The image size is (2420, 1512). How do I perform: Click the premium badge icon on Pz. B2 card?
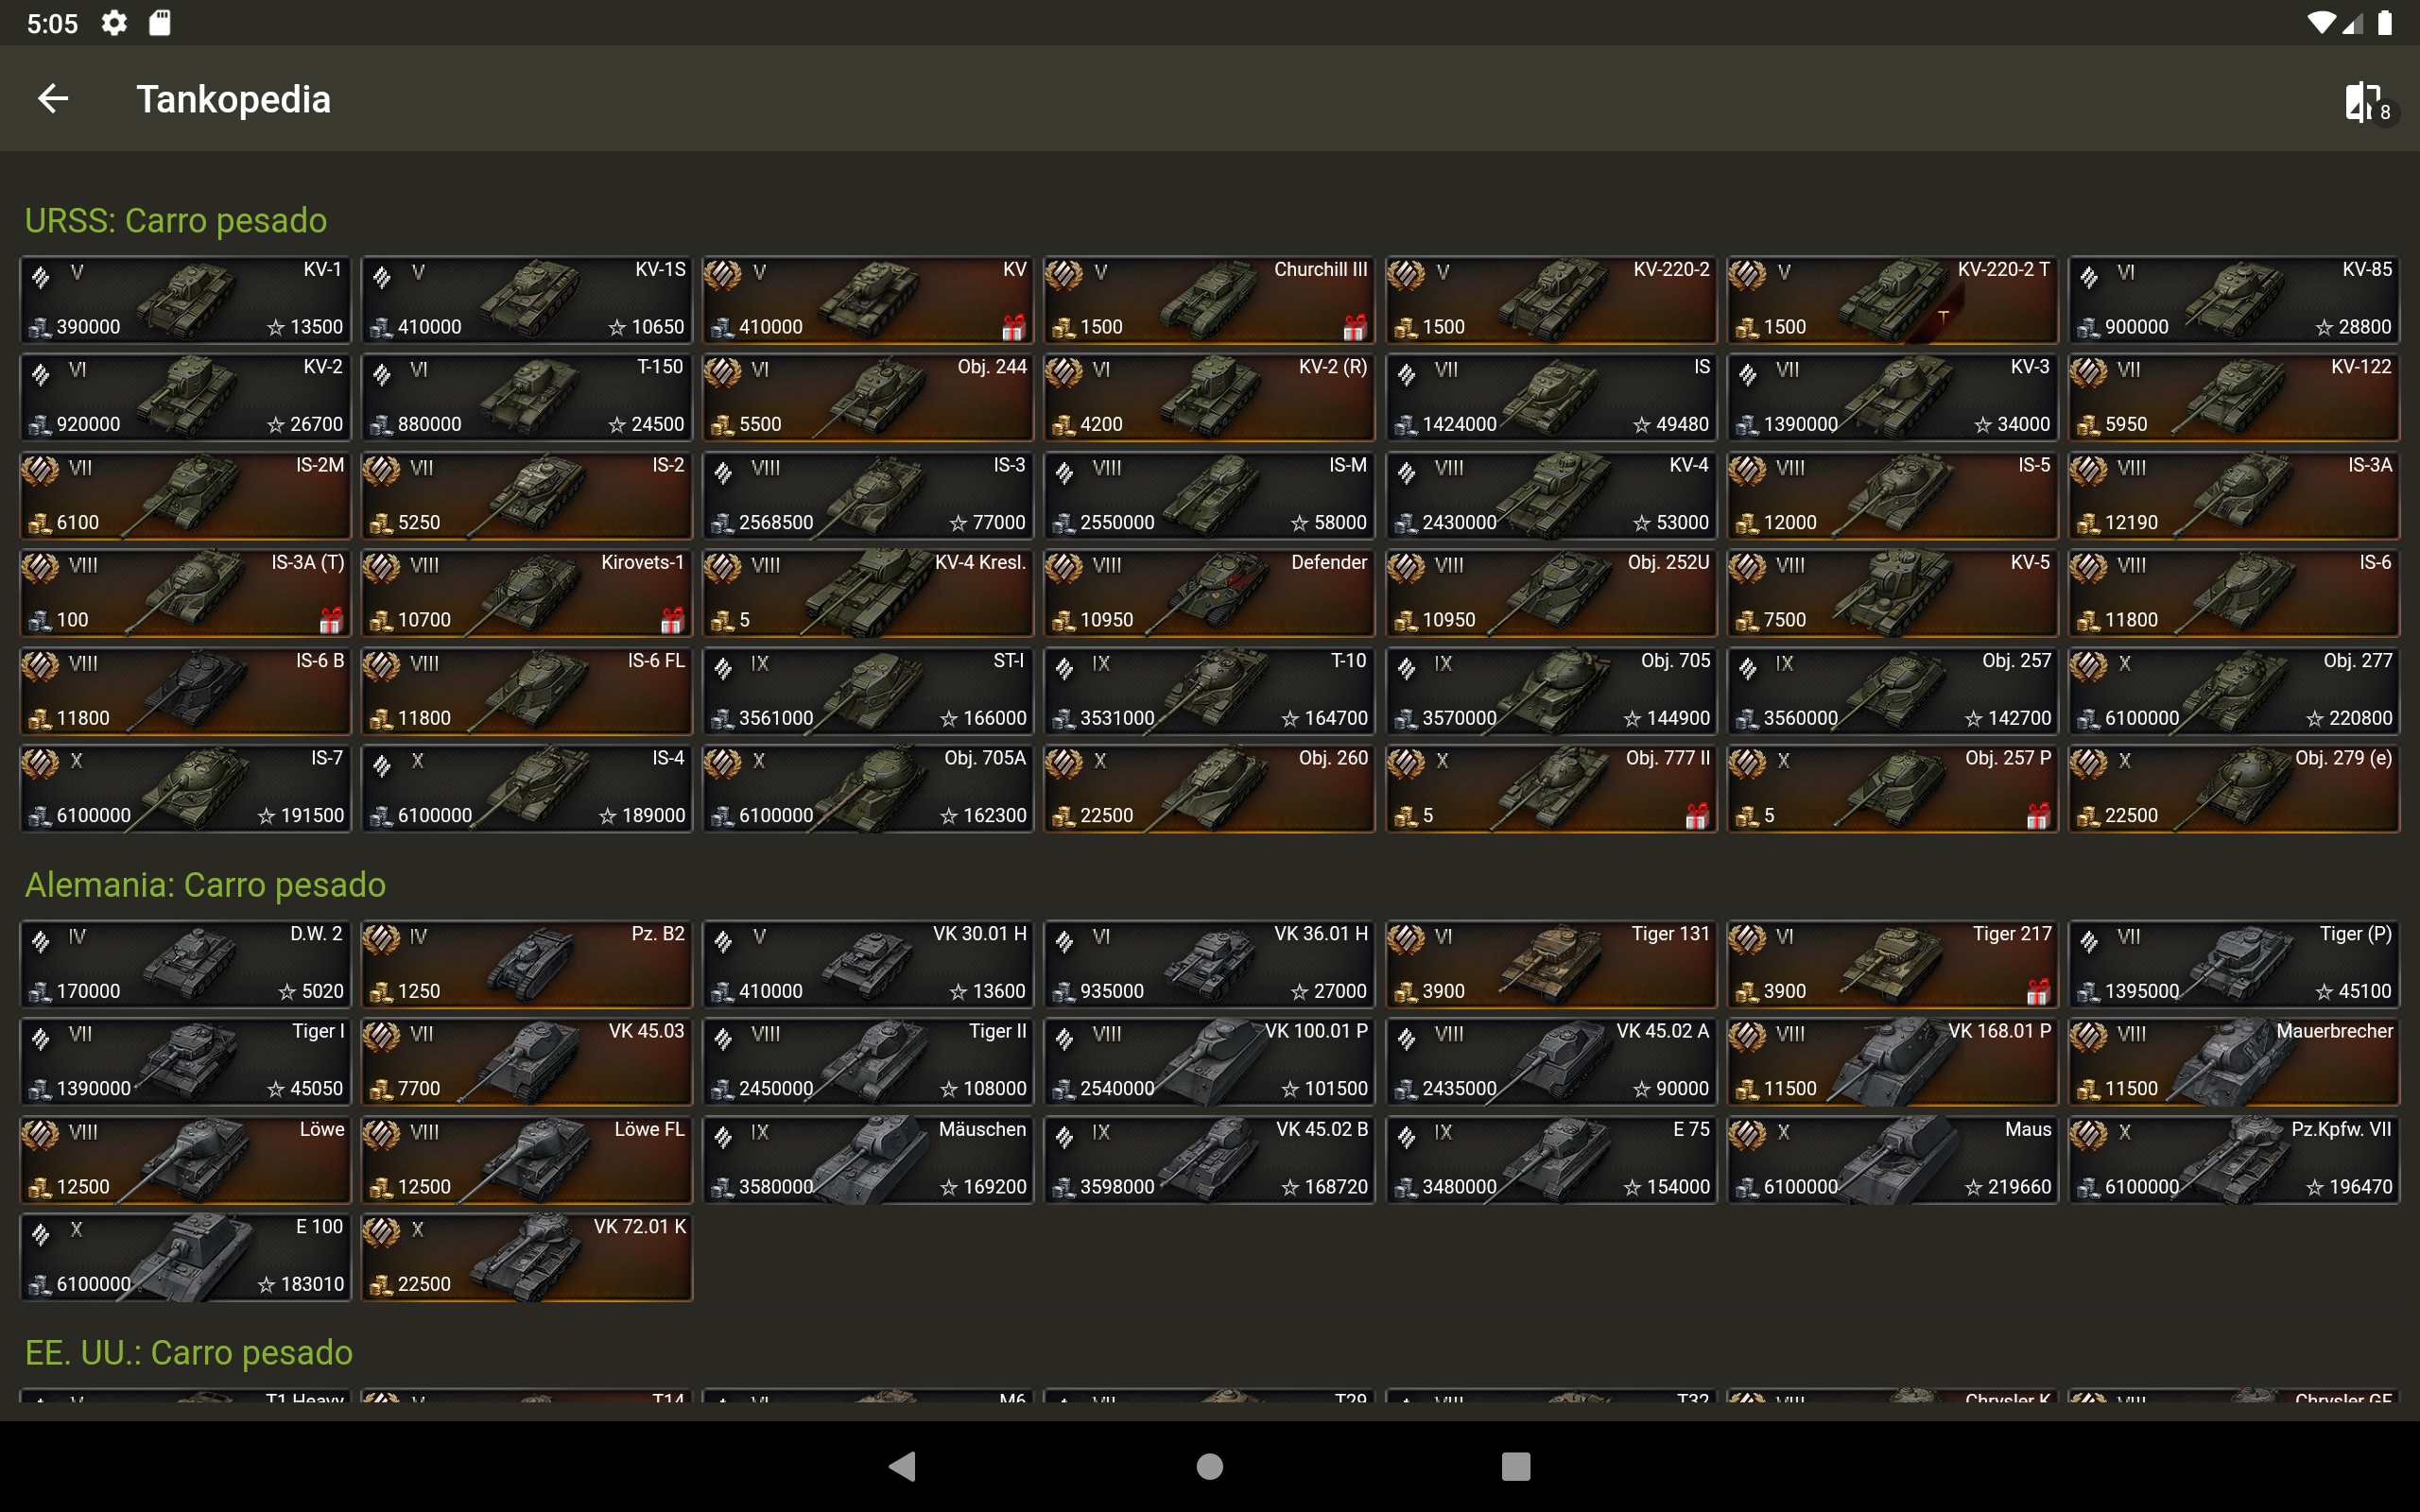coord(381,938)
